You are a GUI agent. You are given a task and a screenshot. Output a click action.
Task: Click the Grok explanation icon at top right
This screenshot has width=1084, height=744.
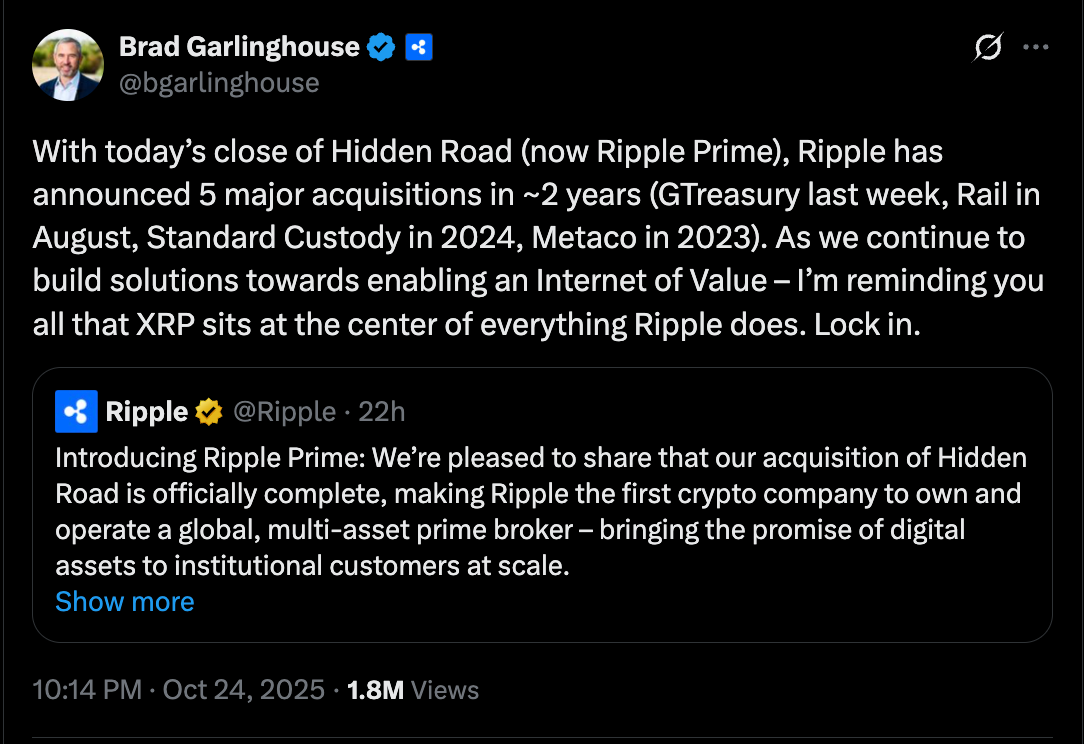coord(986,46)
